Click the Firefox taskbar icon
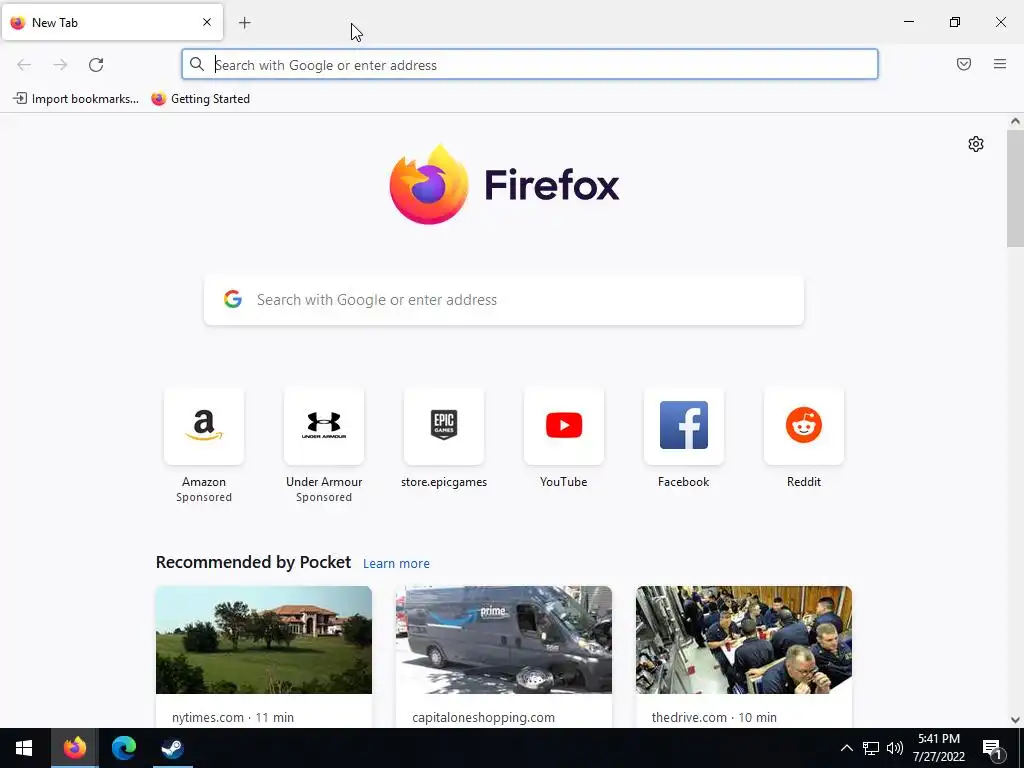This screenshot has width=1024, height=768. tap(74, 748)
